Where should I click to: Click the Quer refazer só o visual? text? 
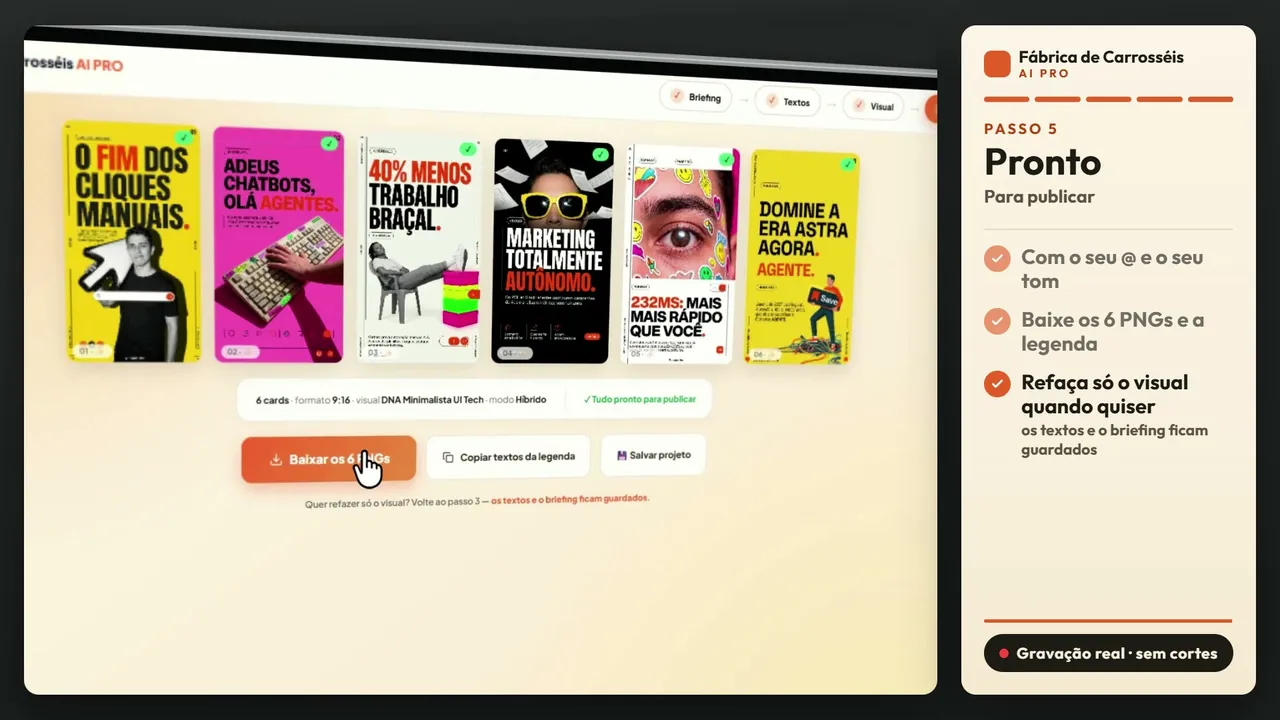[357, 505]
